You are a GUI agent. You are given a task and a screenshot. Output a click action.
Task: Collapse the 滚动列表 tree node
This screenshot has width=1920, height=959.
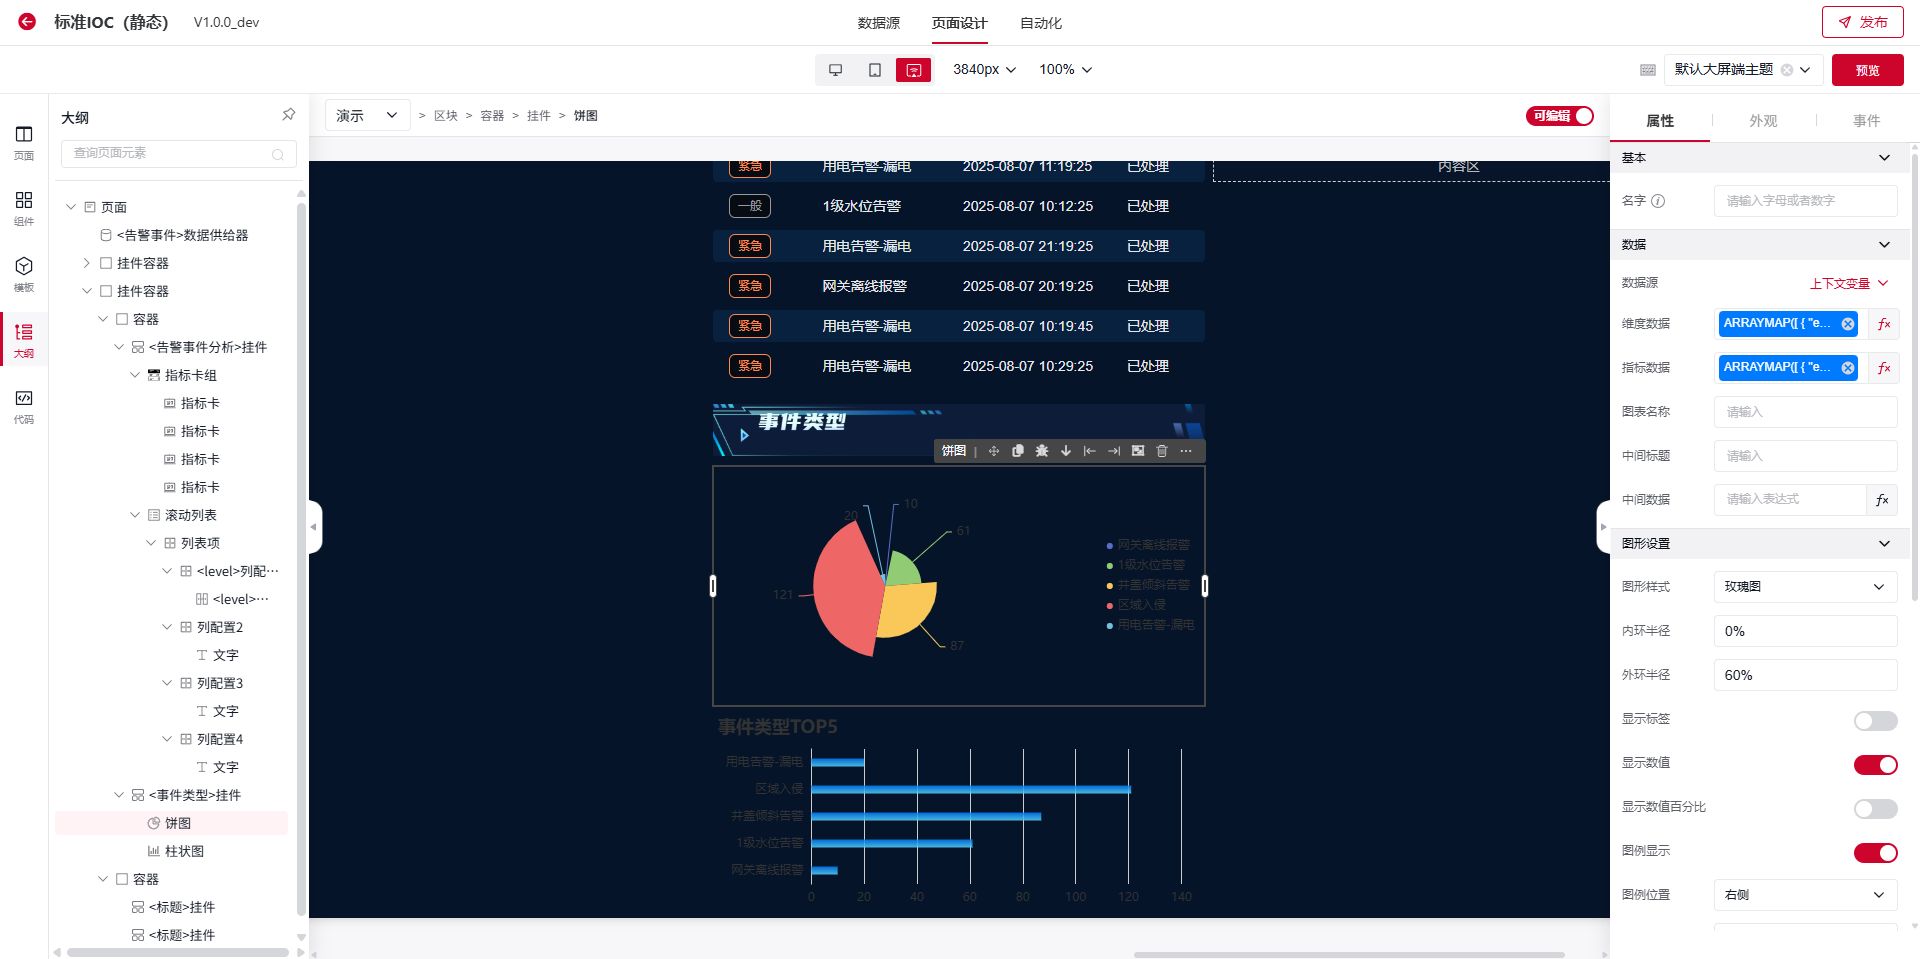click(x=135, y=515)
